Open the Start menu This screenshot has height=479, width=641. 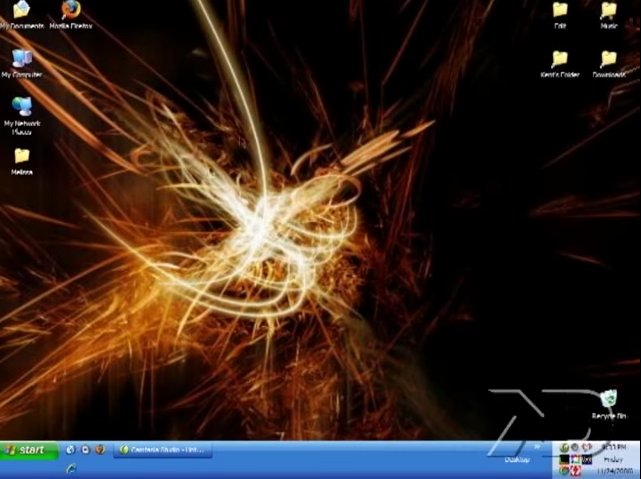29,450
